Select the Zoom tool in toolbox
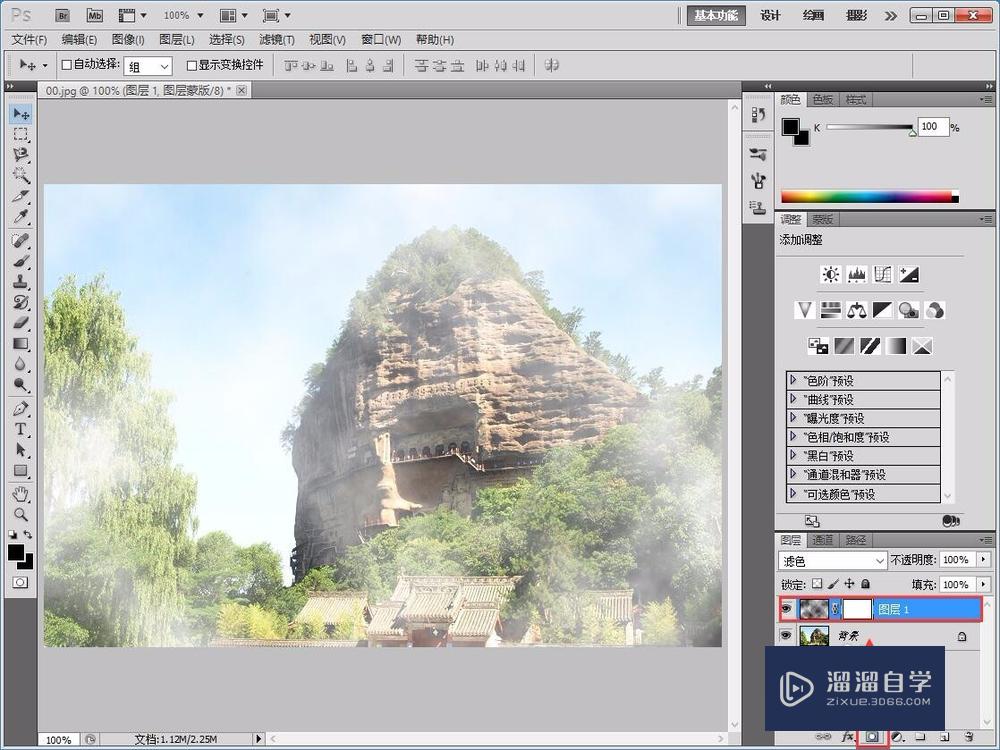This screenshot has width=1000, height=750. pyautogui.click(x=21, y=514)
